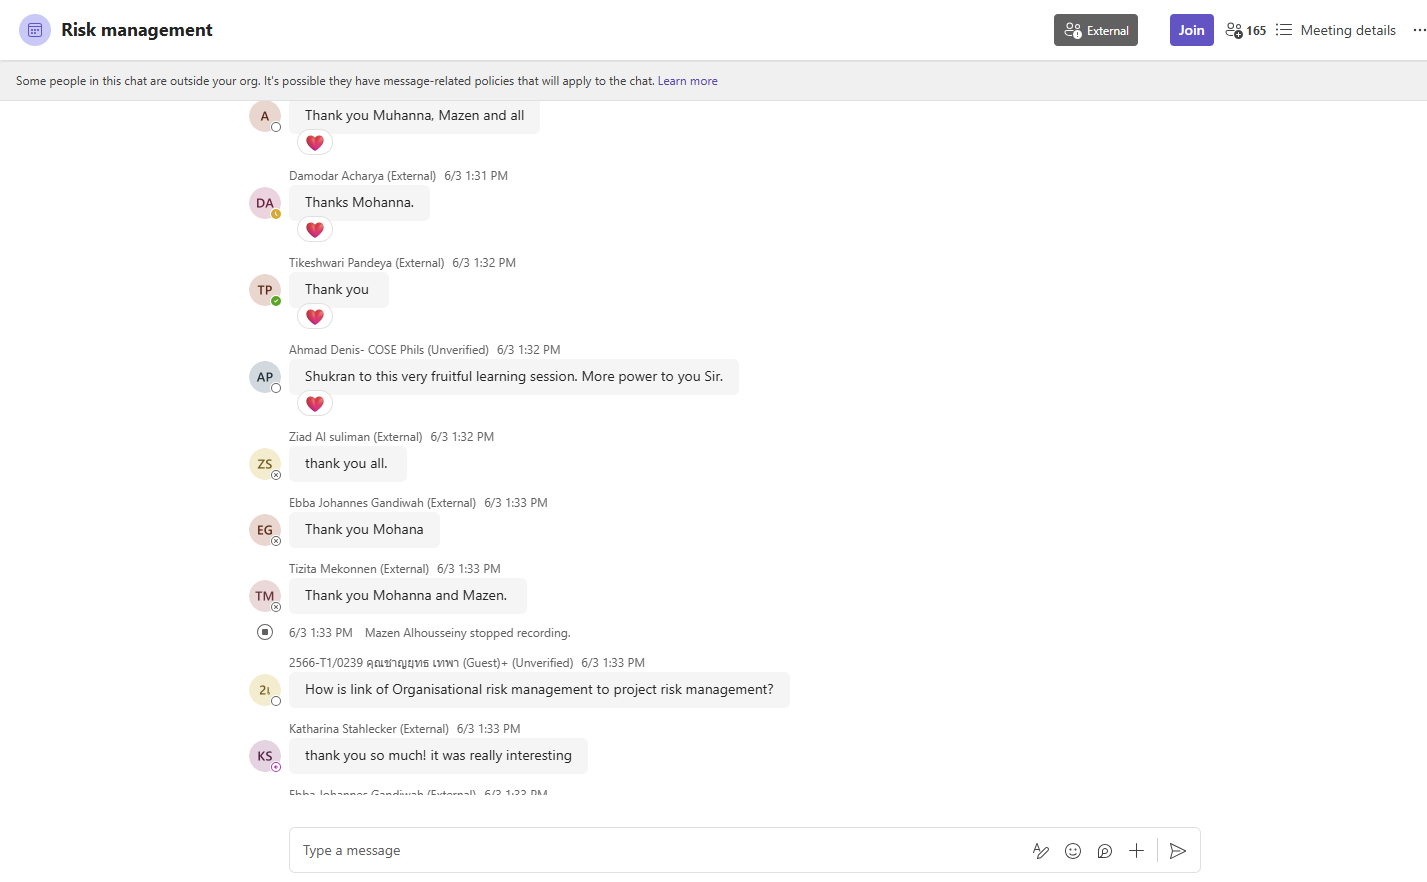Open Tizita Mekonnen's TM profile avatar

point(265,596)
